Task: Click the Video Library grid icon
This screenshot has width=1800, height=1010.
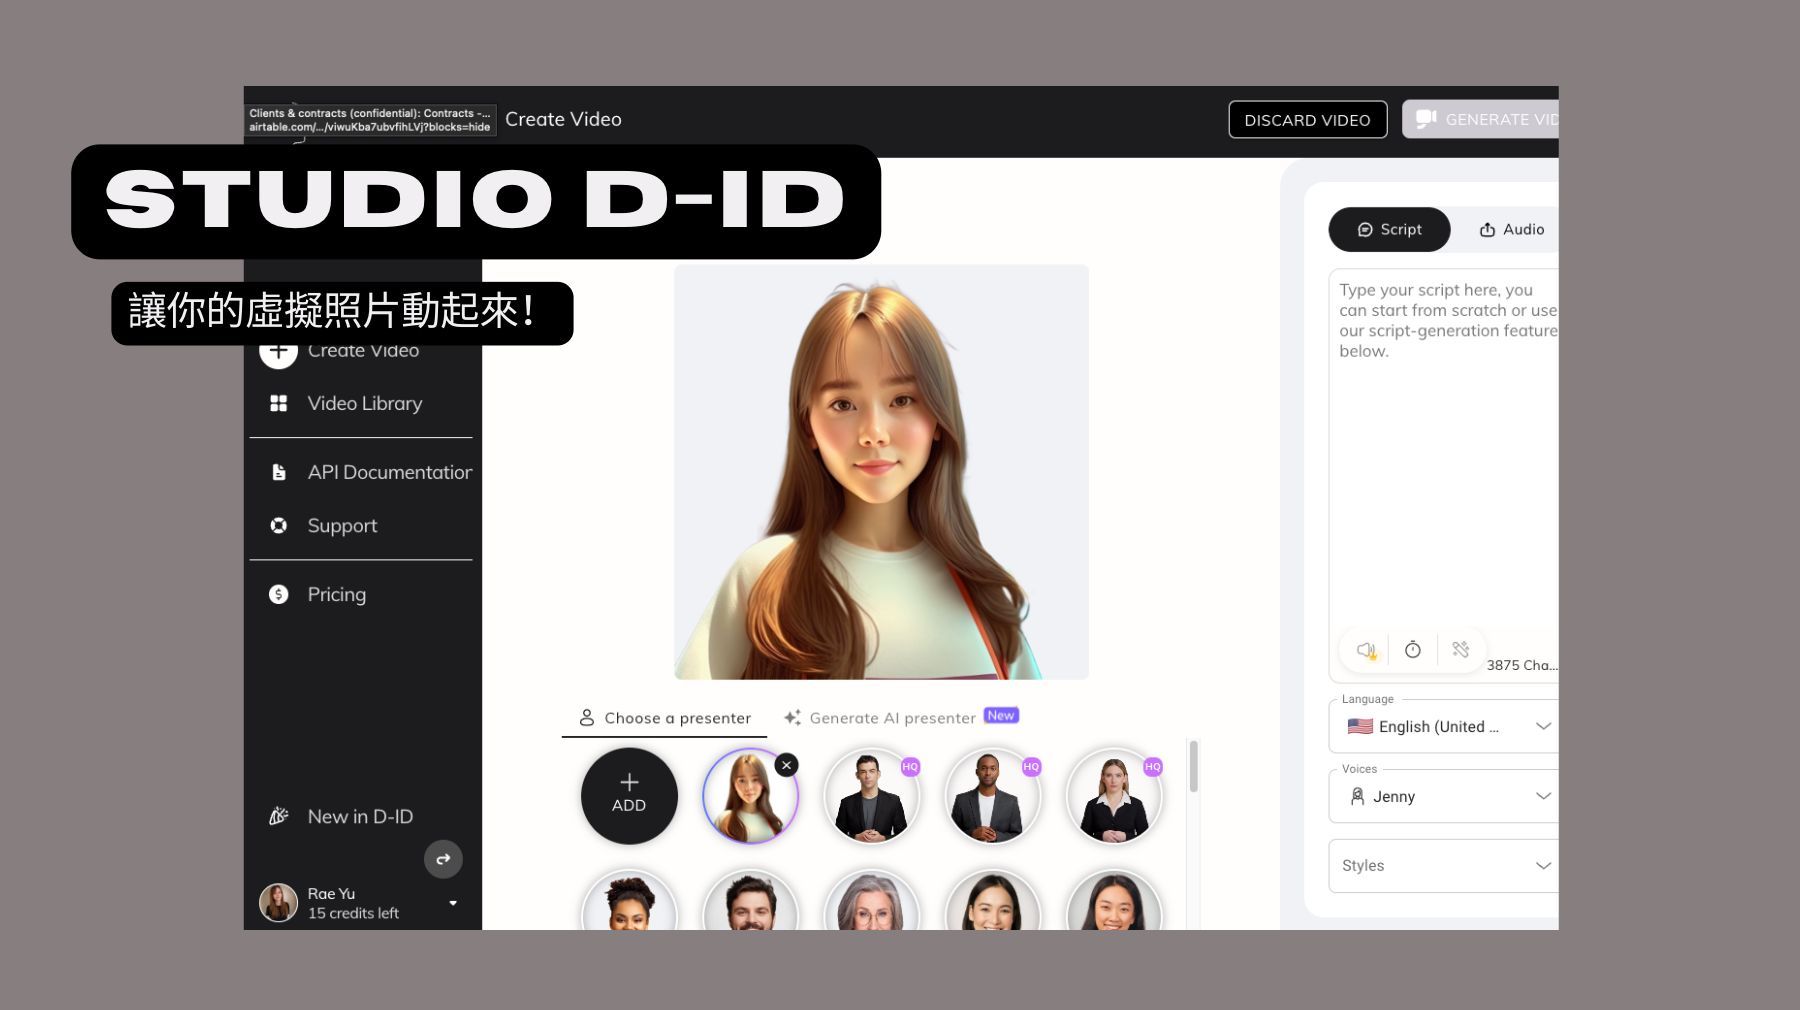Action: pyautogui.click(x=279, y=403)
